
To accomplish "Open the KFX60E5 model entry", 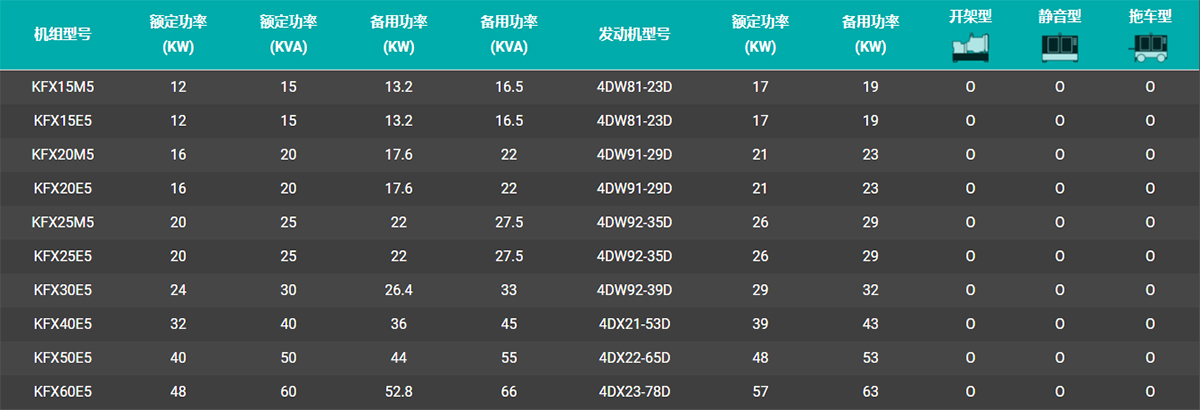I will (63, 391).
